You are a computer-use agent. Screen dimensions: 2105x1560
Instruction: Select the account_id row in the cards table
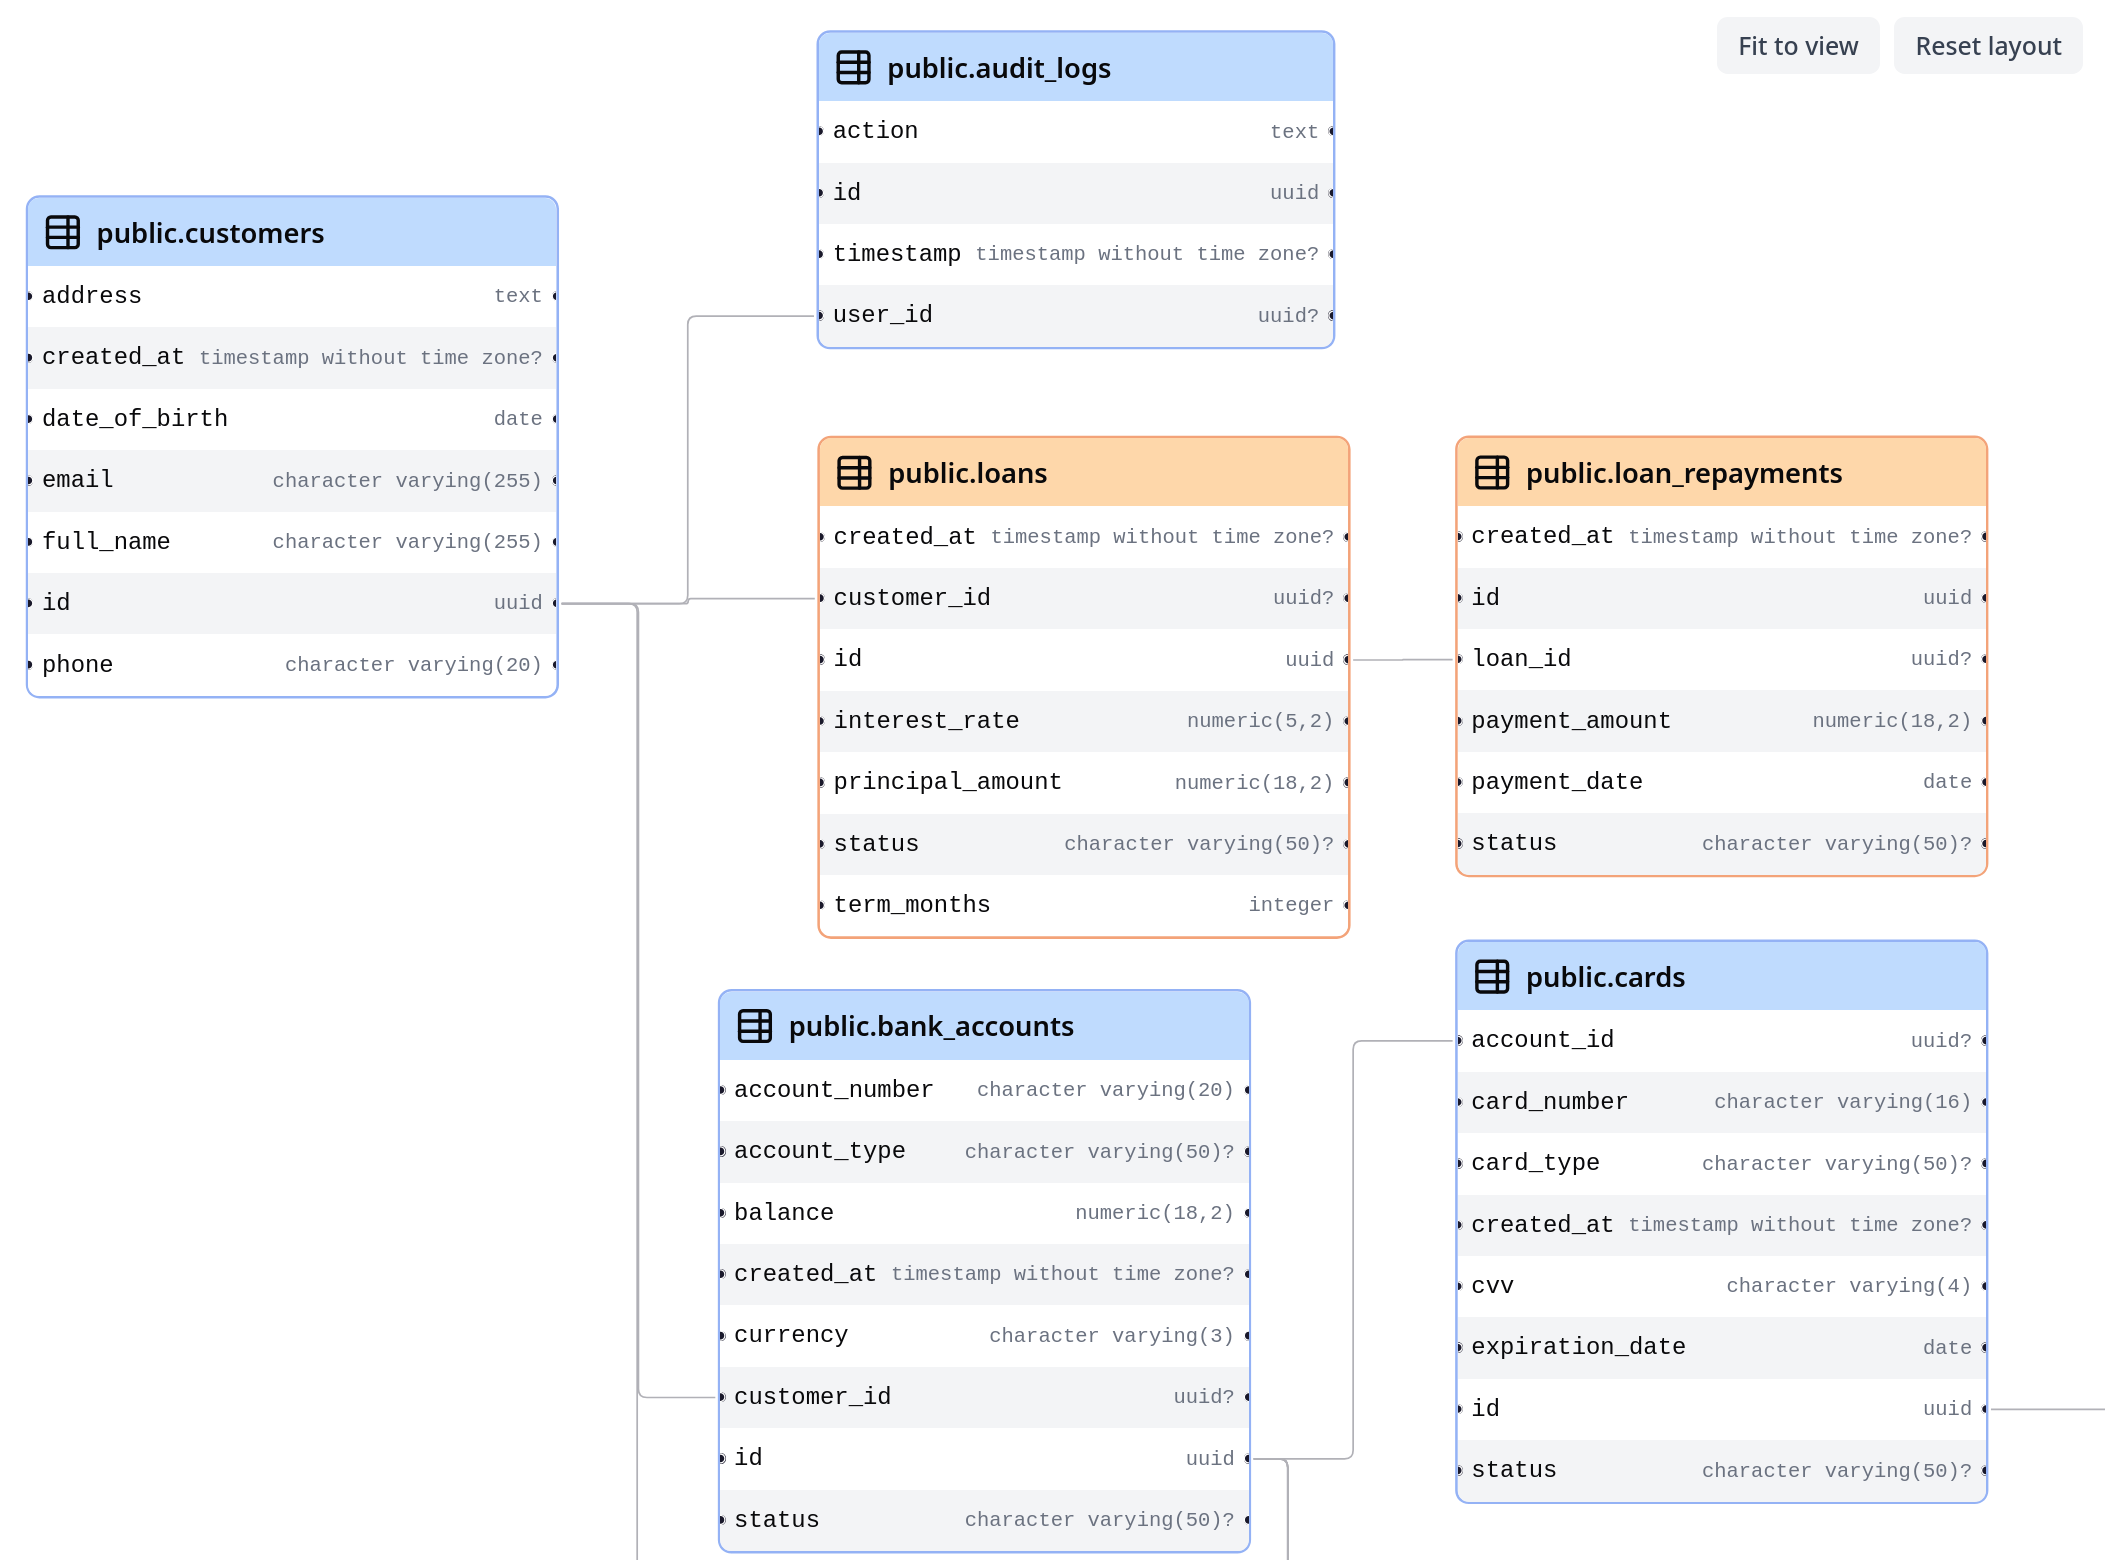point(1720,1040)
